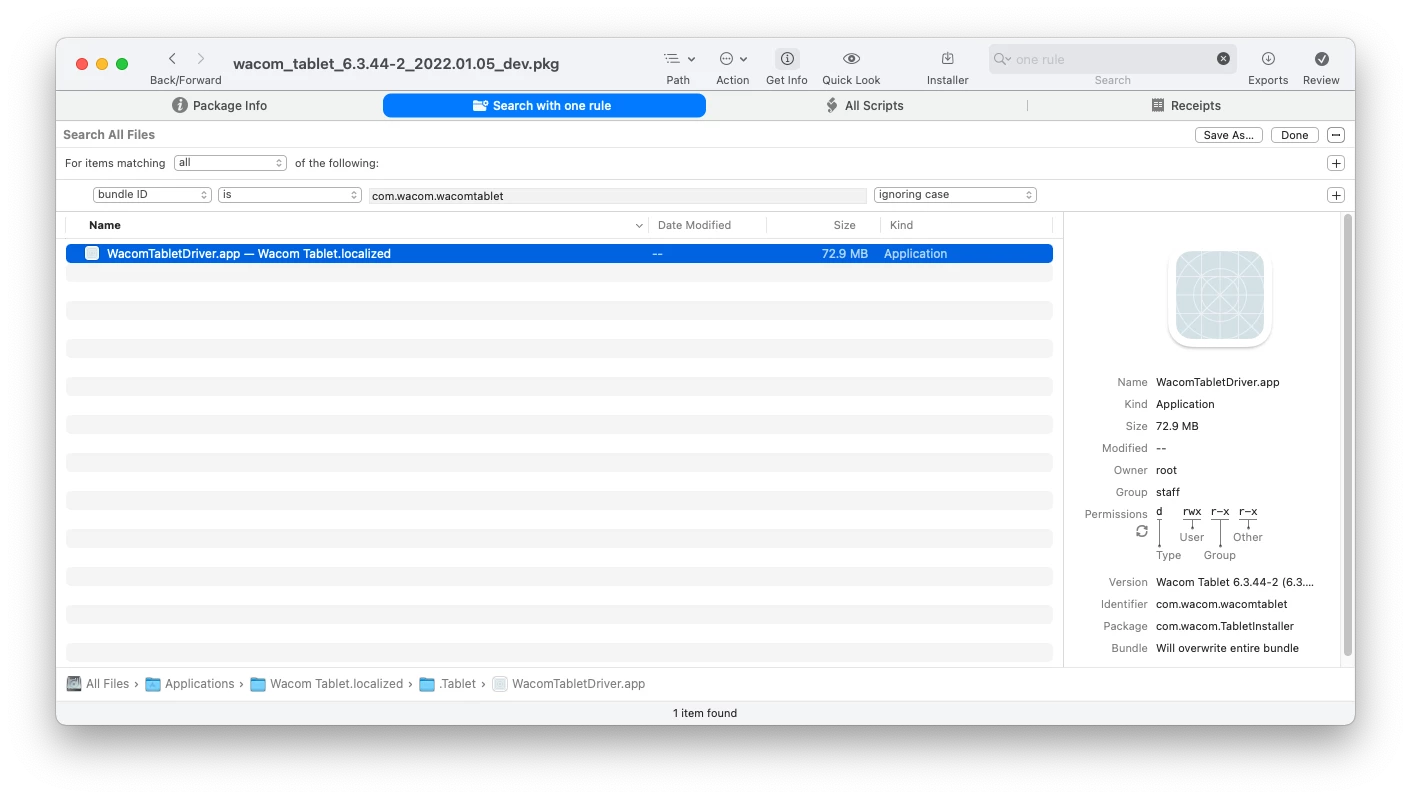This screenshot has width=1411, height=799.
Task: Go back with the Back arrow
Action: pyautogui.click(x=172, y=59)
